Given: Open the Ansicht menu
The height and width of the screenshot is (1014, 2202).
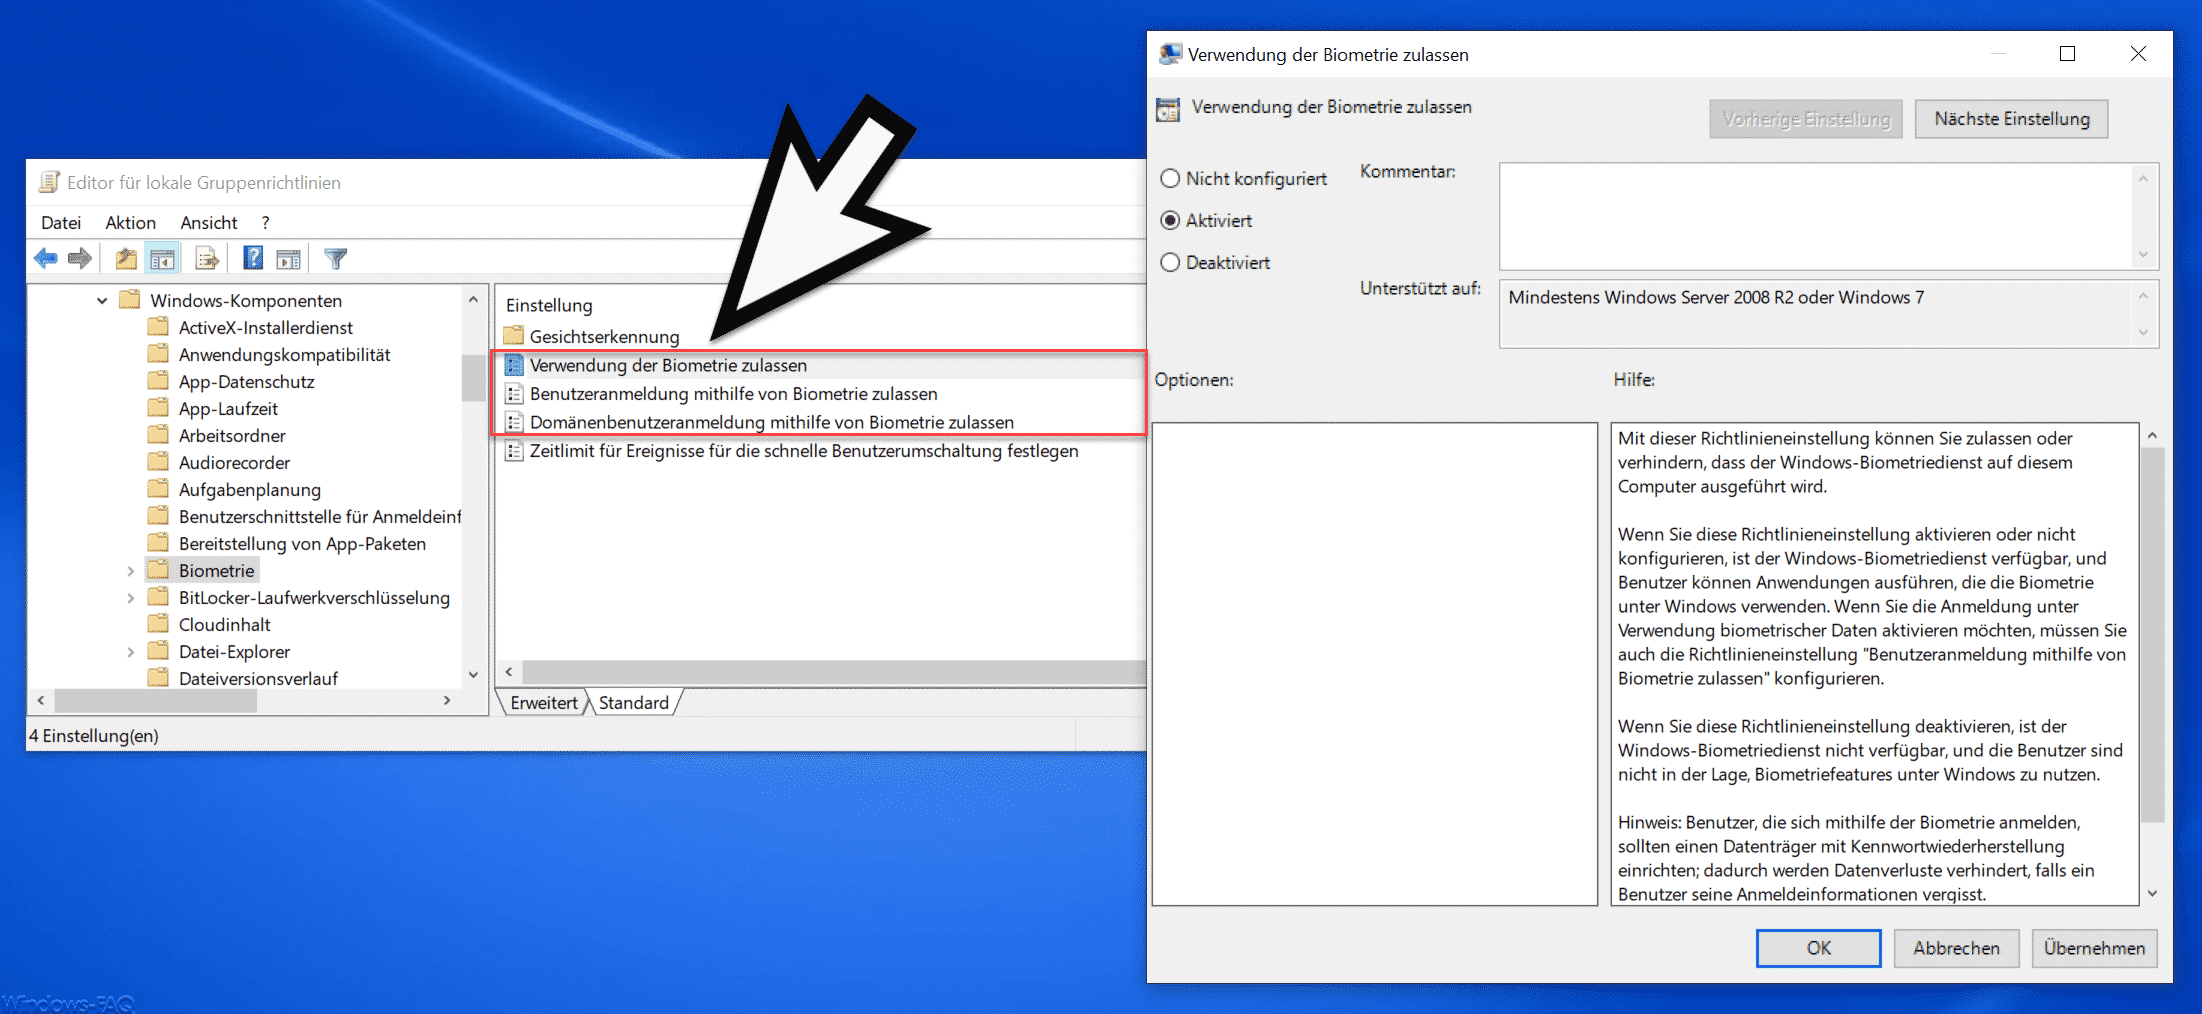Looking at the screenshot, I should (209, 222).
